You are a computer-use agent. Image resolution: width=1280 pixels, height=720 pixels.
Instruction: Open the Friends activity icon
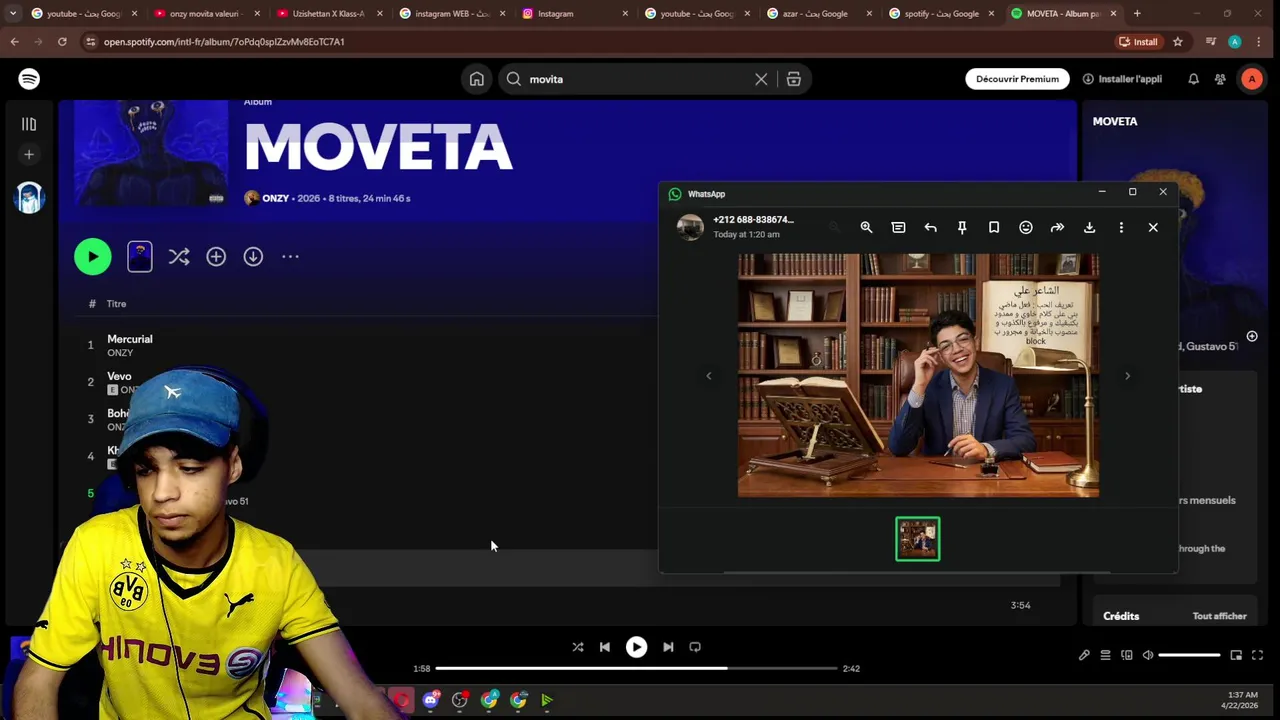coord(1220,79)
